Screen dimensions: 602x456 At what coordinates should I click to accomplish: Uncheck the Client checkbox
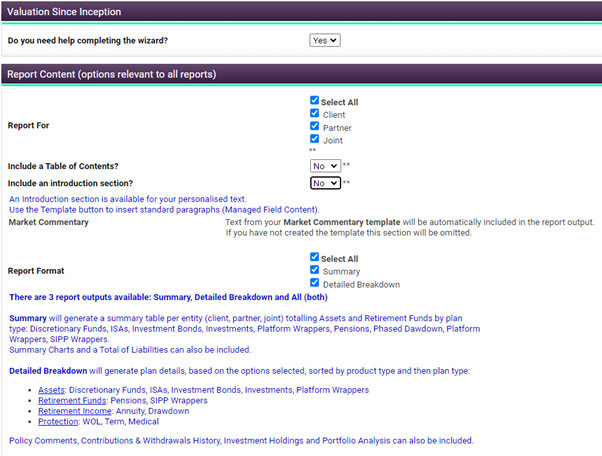click(315, 115)
